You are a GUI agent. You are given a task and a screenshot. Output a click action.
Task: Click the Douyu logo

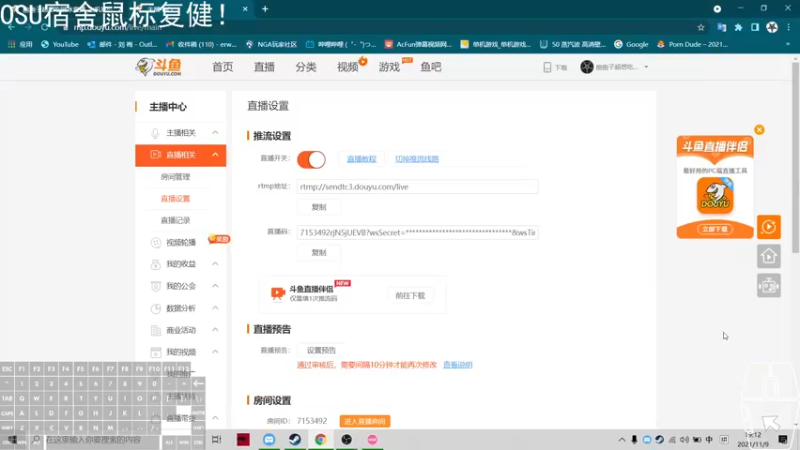click(159, 66)
